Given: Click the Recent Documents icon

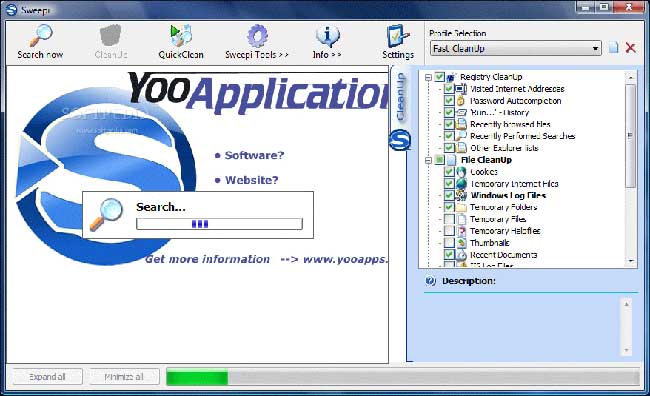Looking at the screenshot, I should 461,255.
